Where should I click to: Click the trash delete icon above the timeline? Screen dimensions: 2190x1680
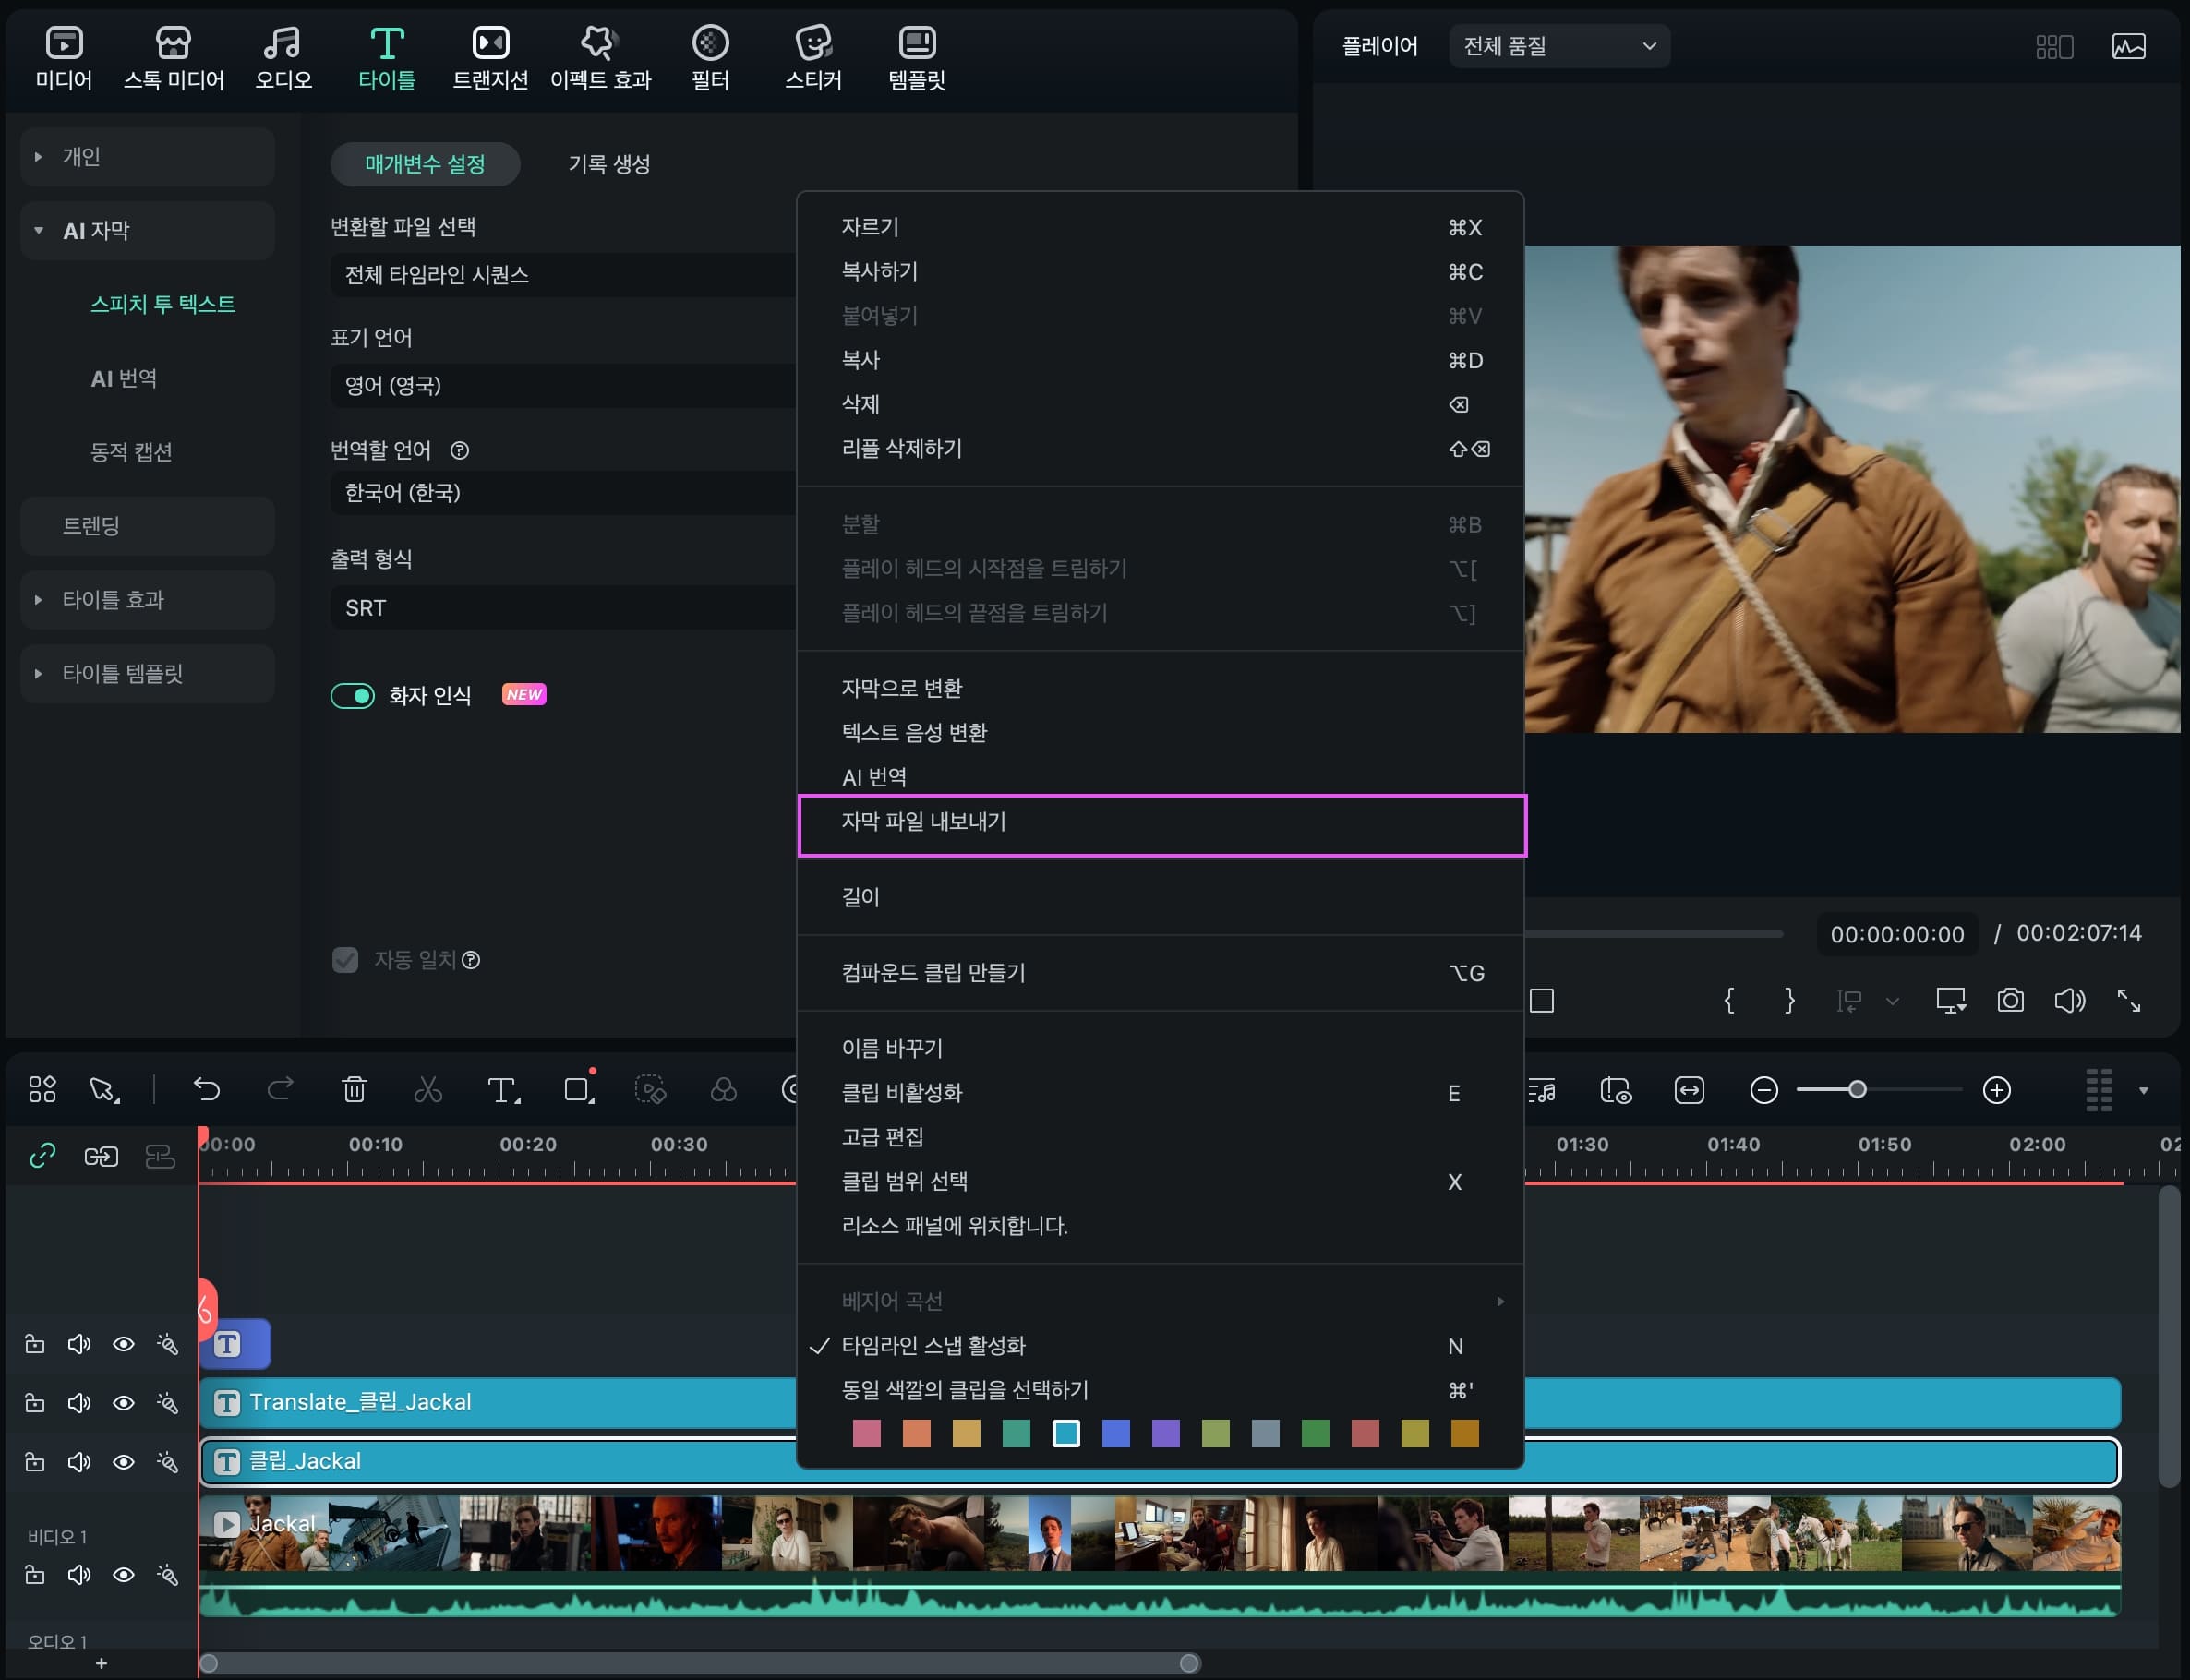coord(355,1089)
